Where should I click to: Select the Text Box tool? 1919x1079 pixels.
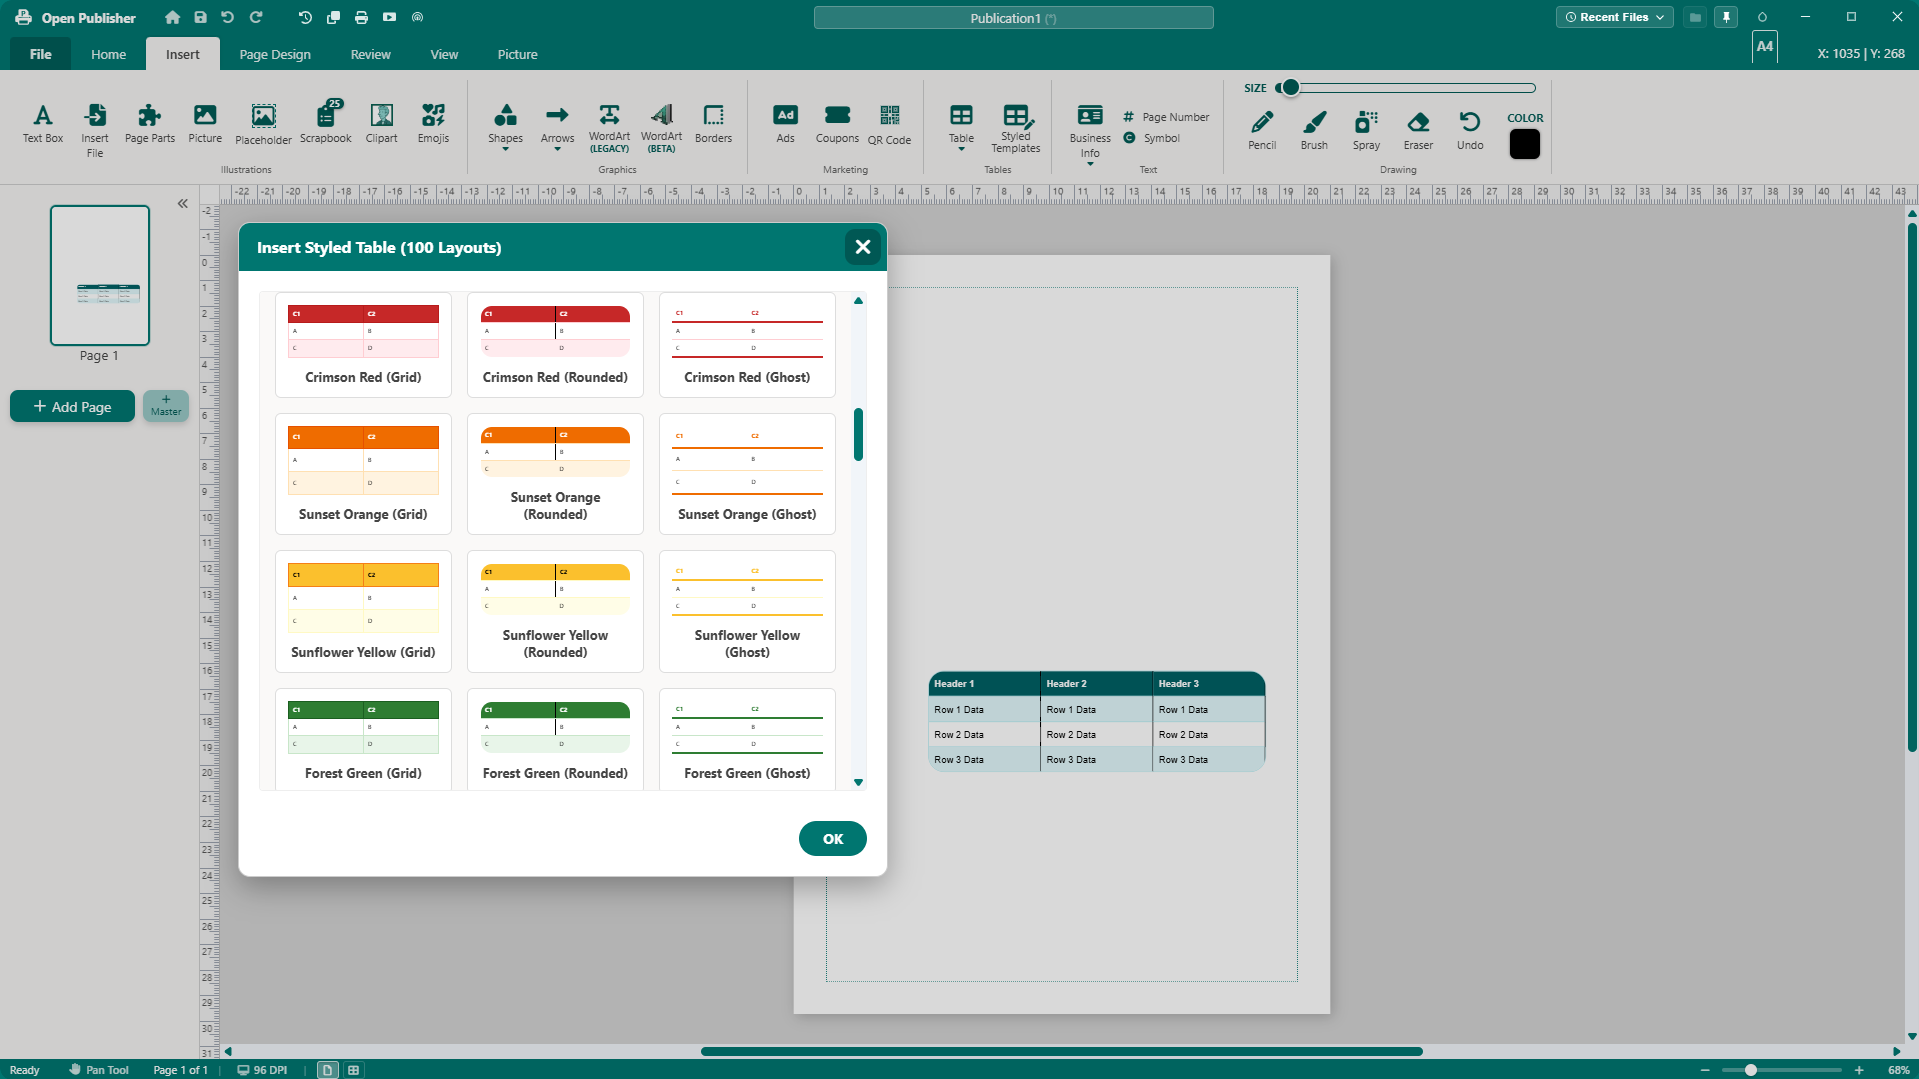tap(42, 125)
